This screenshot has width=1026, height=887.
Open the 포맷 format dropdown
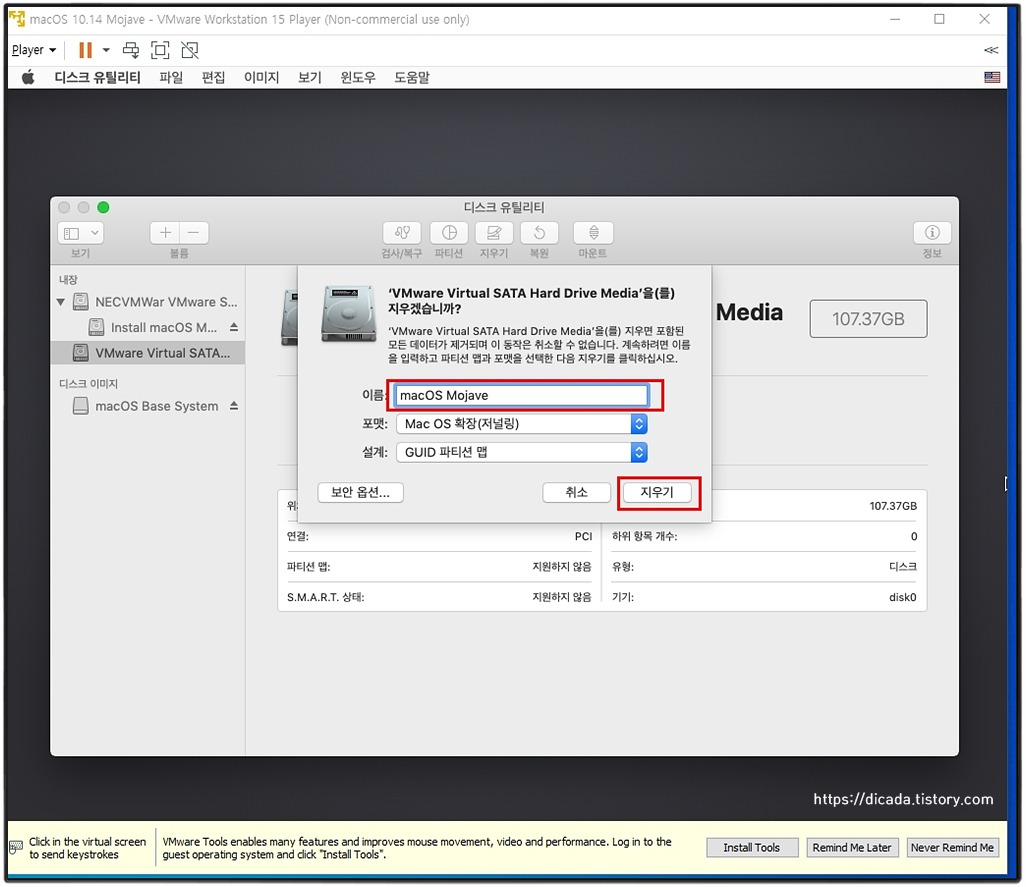pos(522,424)
